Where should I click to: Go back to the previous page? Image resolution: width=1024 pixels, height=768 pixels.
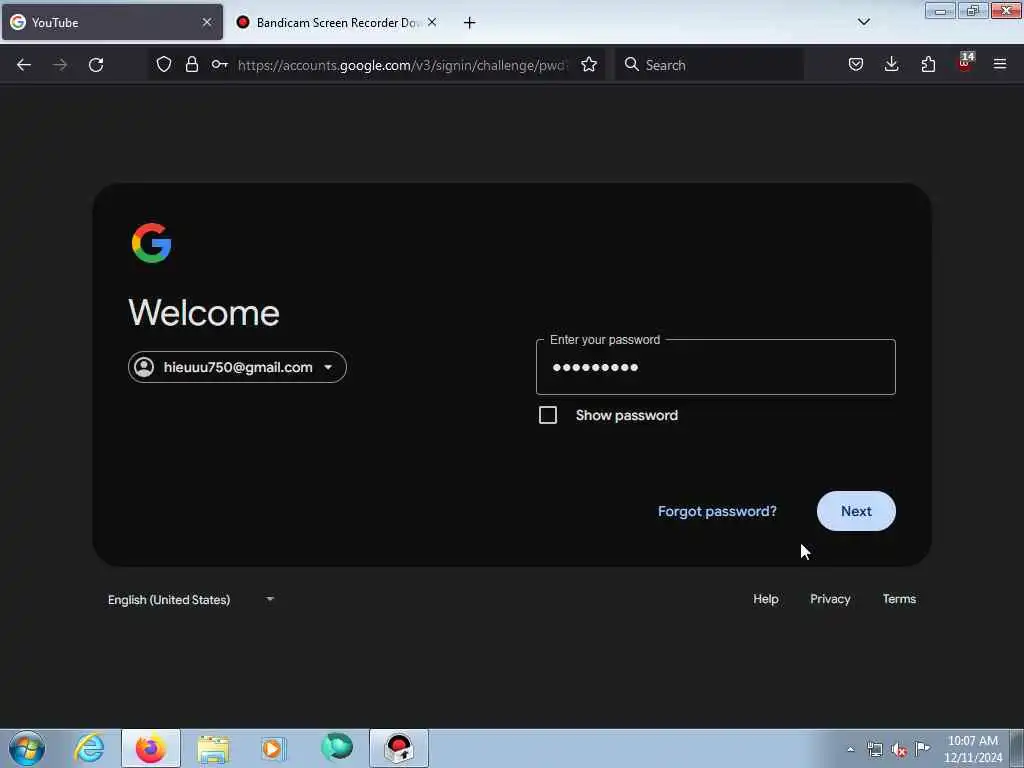(x=24, y=65)
